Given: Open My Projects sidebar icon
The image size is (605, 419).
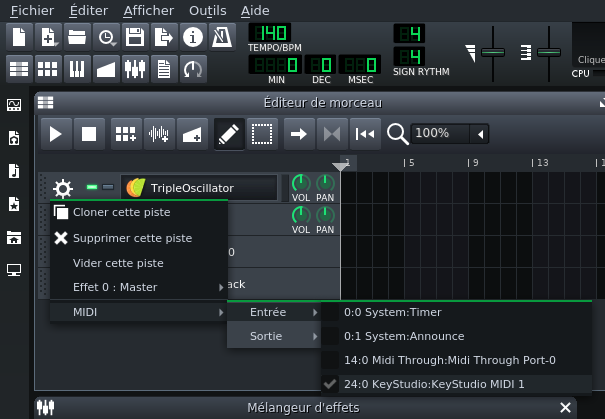Looking at the screenshot, I should [x=14, y=138].
